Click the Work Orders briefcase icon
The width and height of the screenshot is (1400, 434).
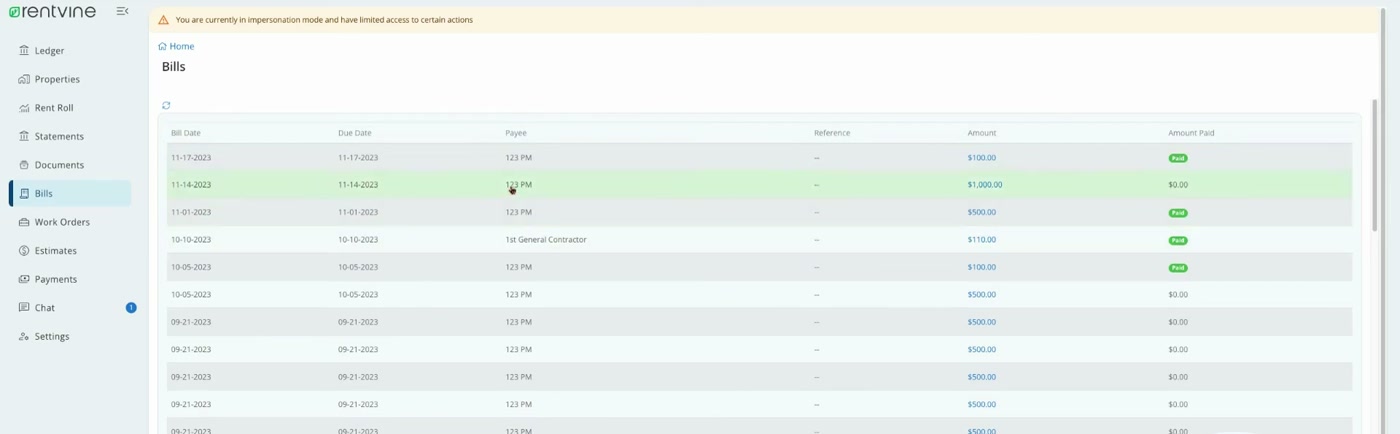pos(24,222)
